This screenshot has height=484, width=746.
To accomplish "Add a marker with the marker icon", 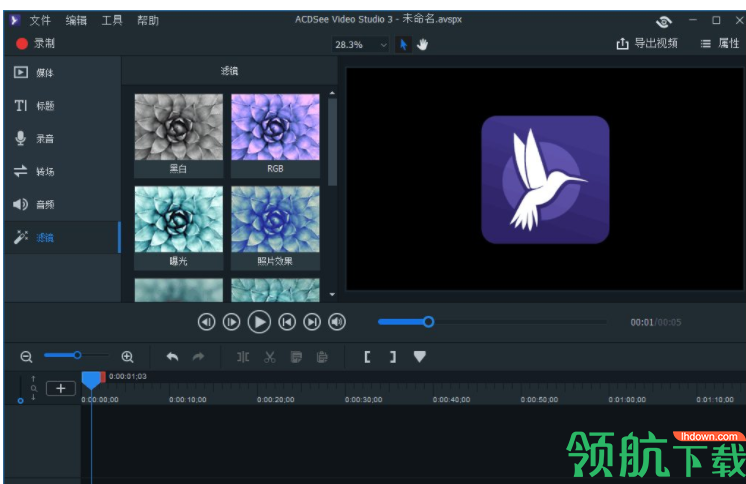I will point(420,356).
